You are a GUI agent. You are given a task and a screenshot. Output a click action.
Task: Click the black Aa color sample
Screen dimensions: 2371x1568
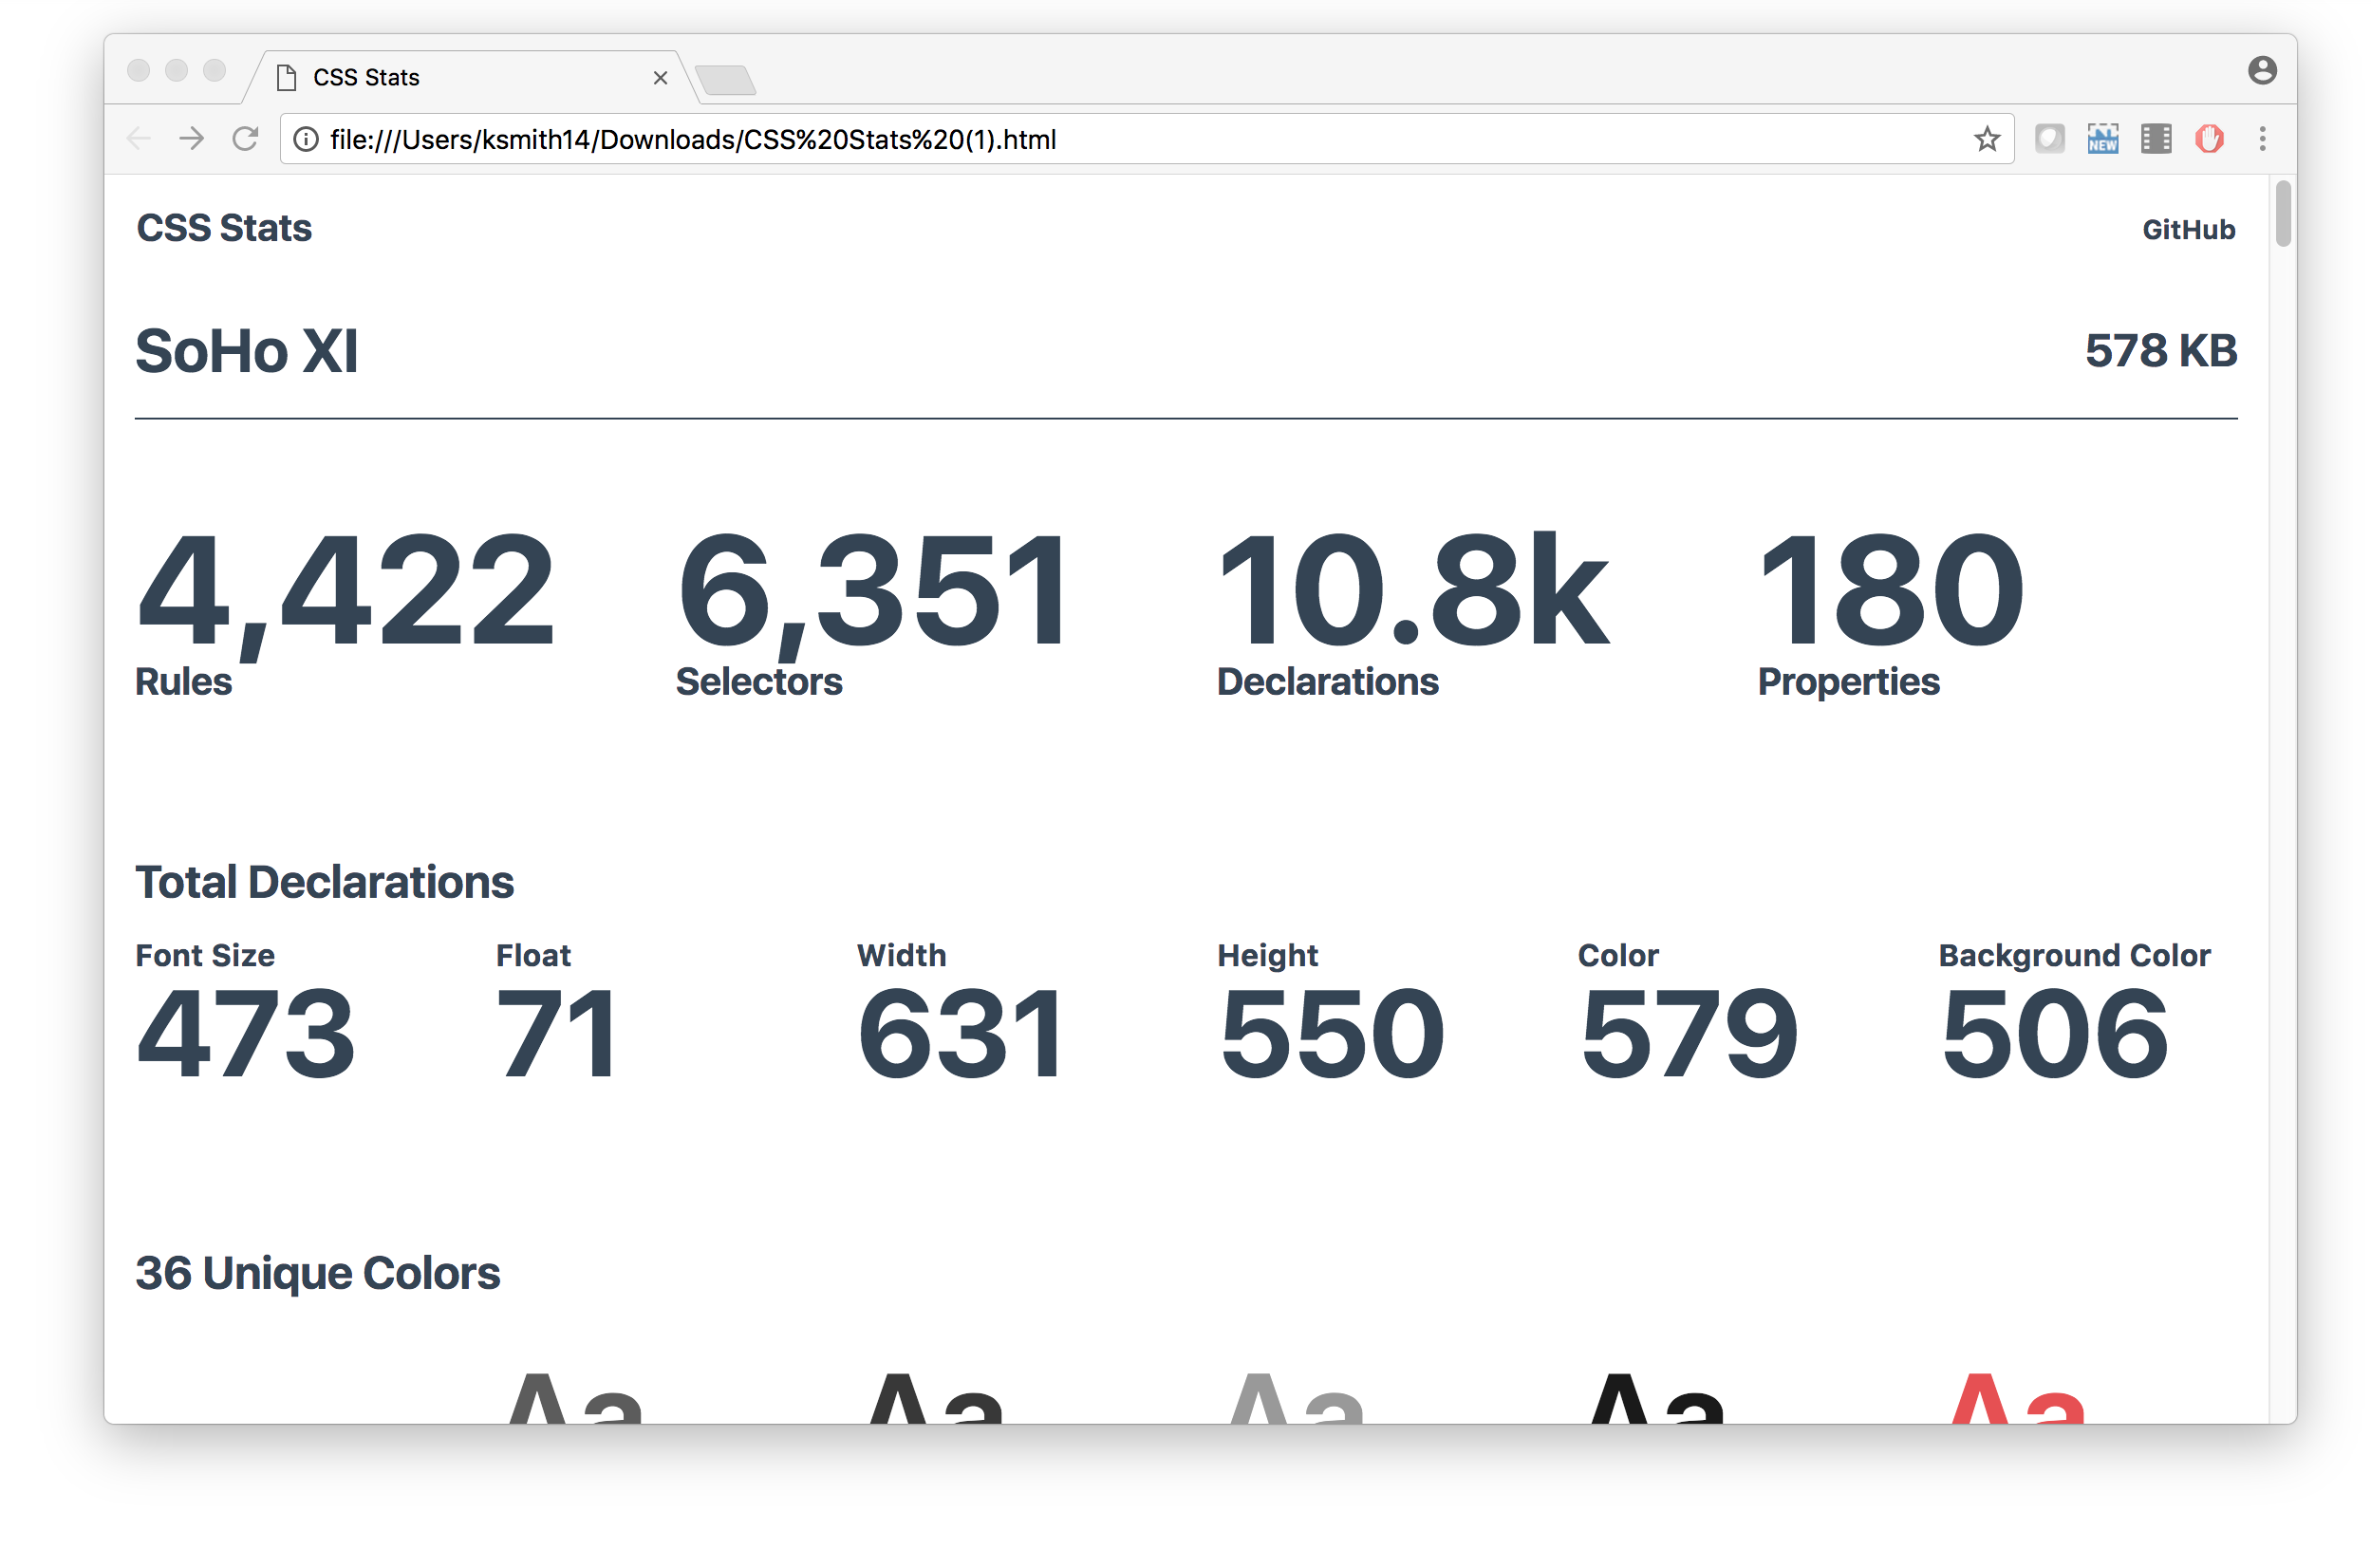click(1656, 1397)
